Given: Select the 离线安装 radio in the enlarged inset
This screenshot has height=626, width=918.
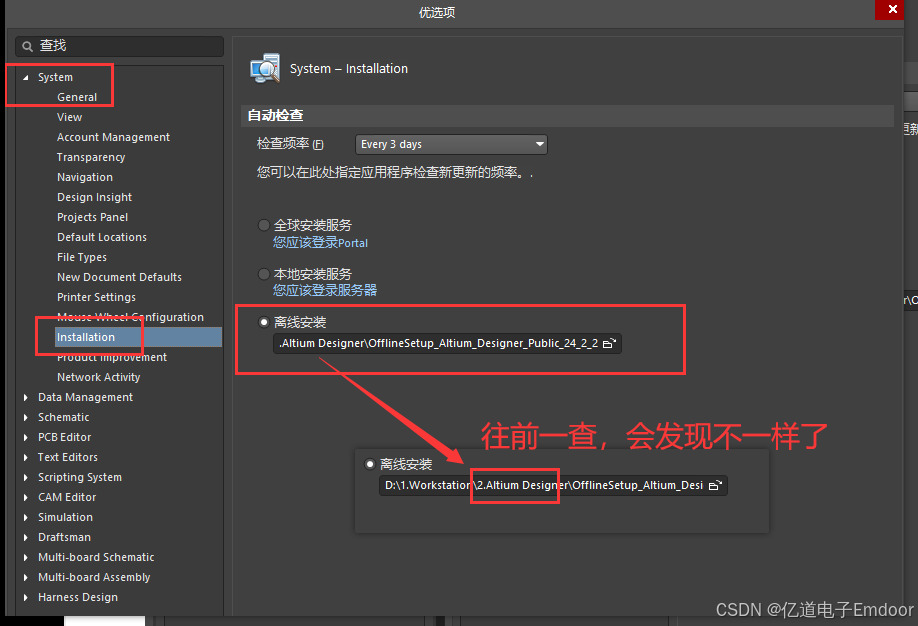Looking at the screenshot, I should (370, 464).
